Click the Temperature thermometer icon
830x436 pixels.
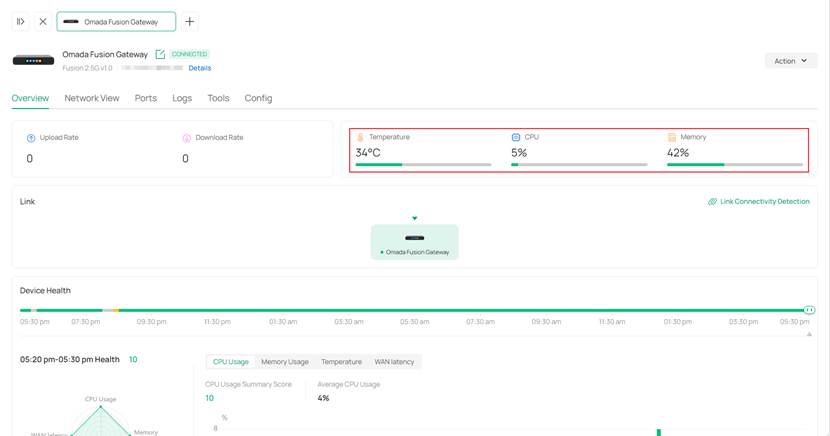coord(360,137)
